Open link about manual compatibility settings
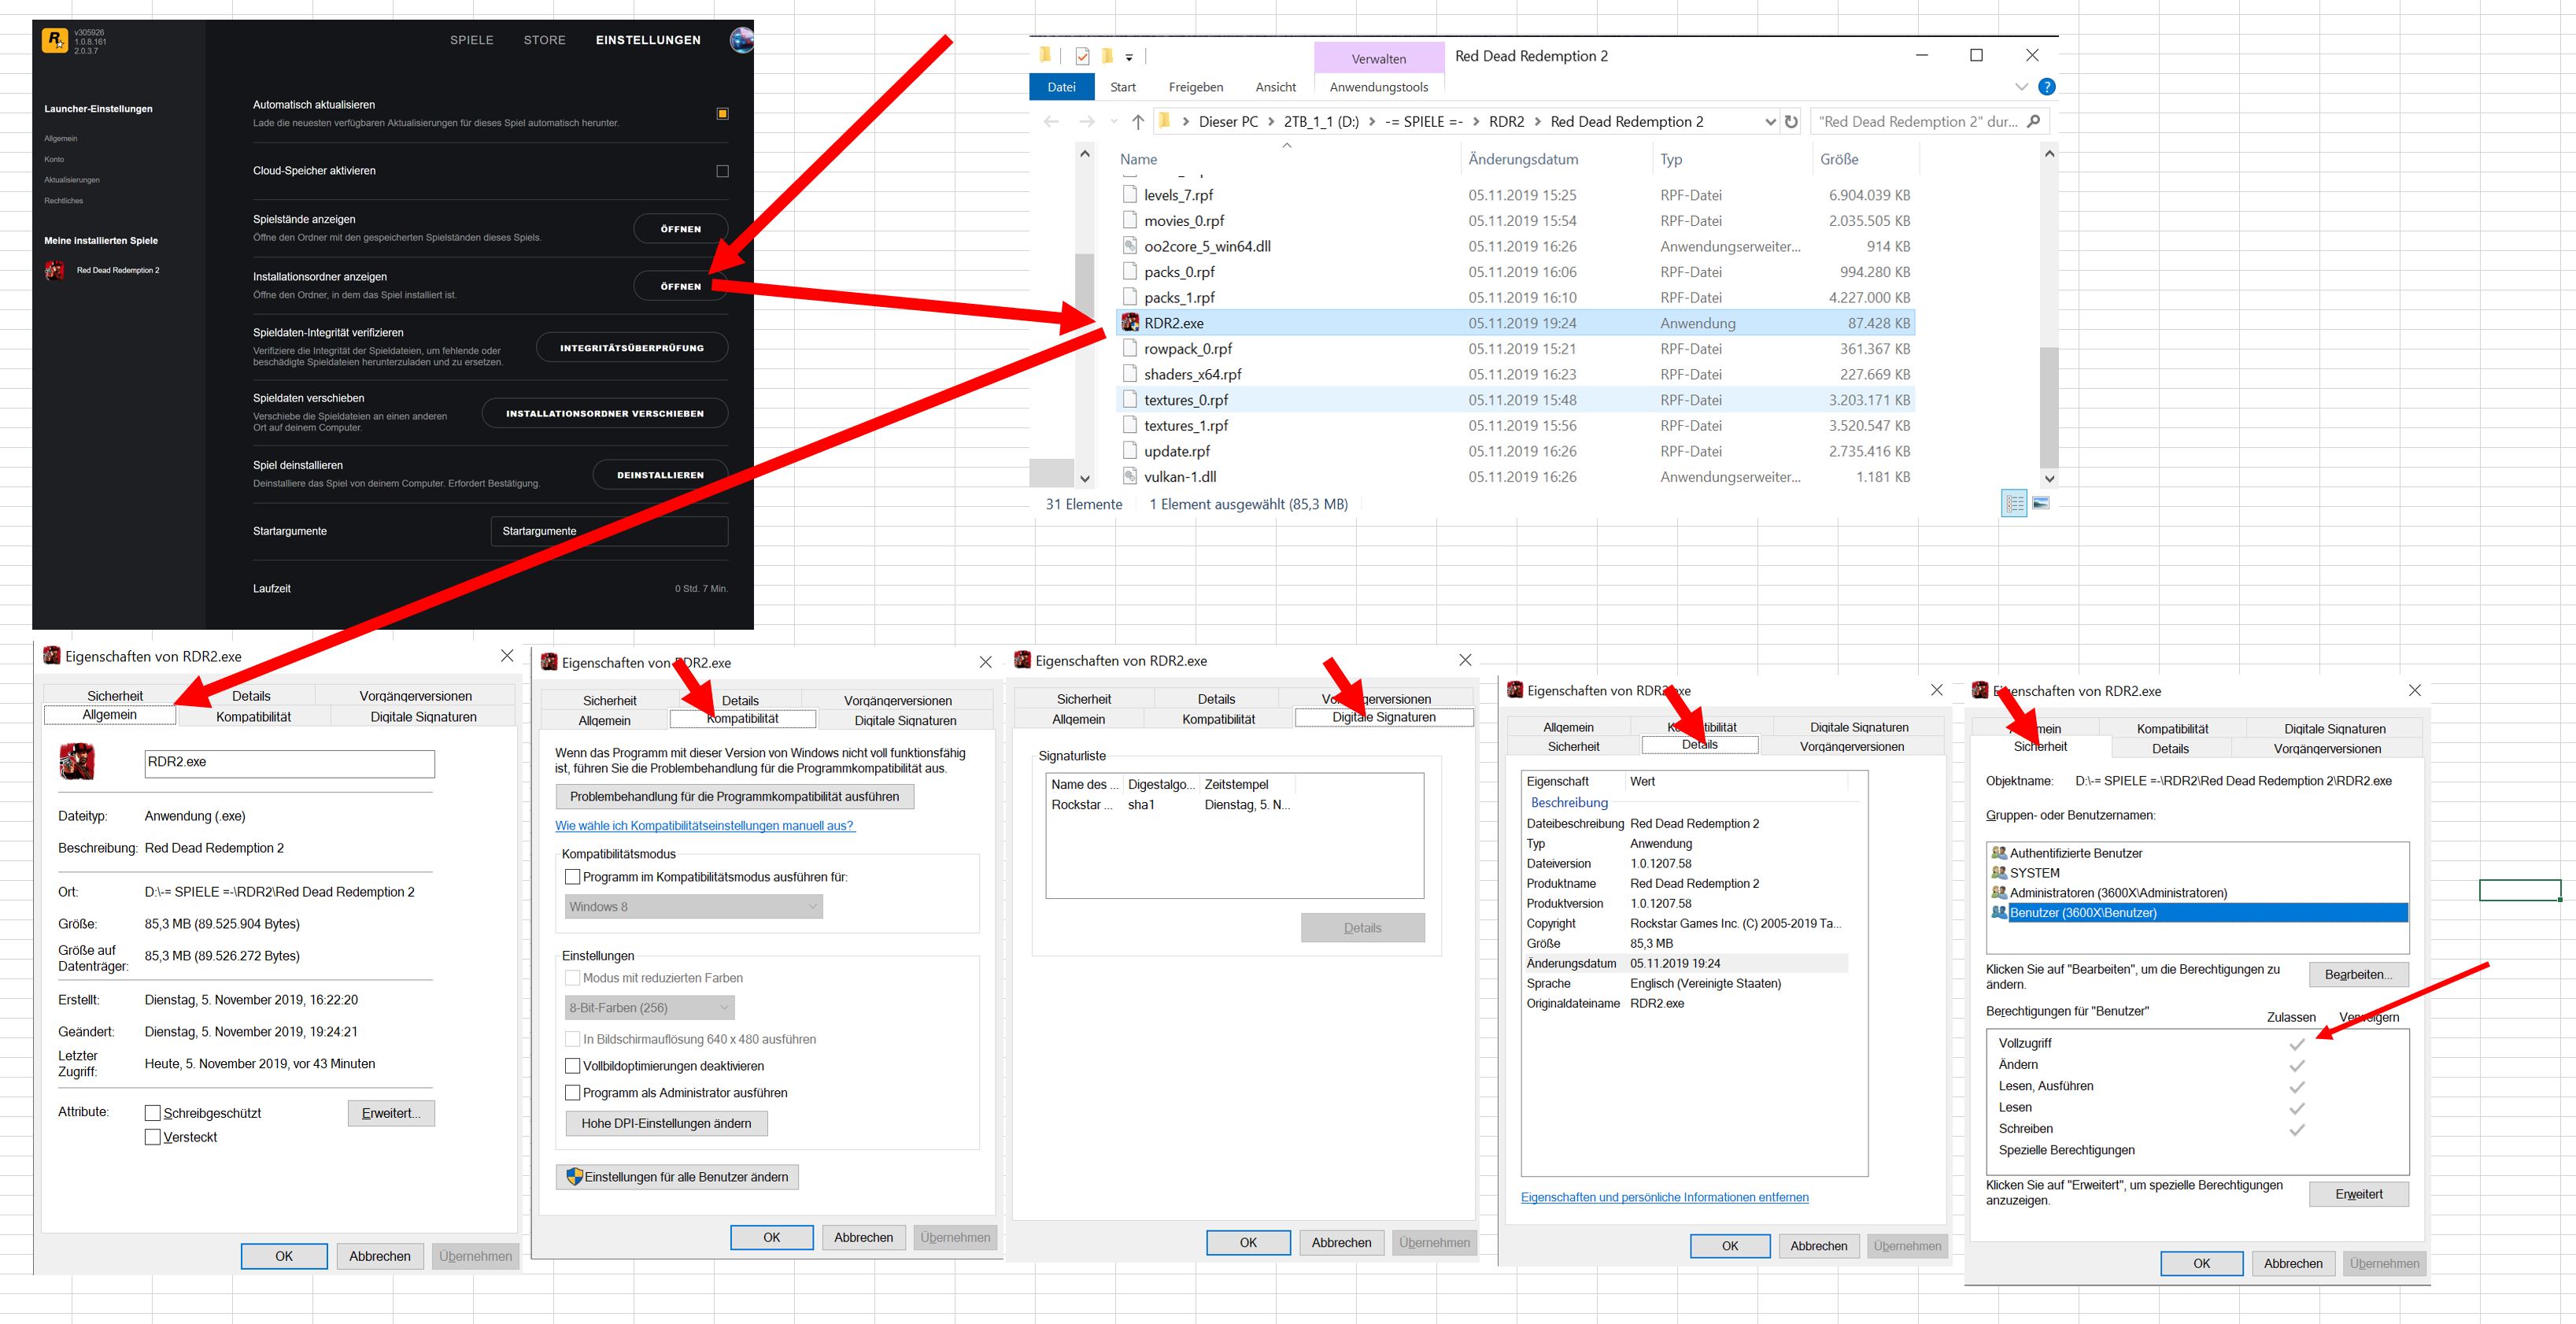The image size is (2576, 1324). (704, 826)
